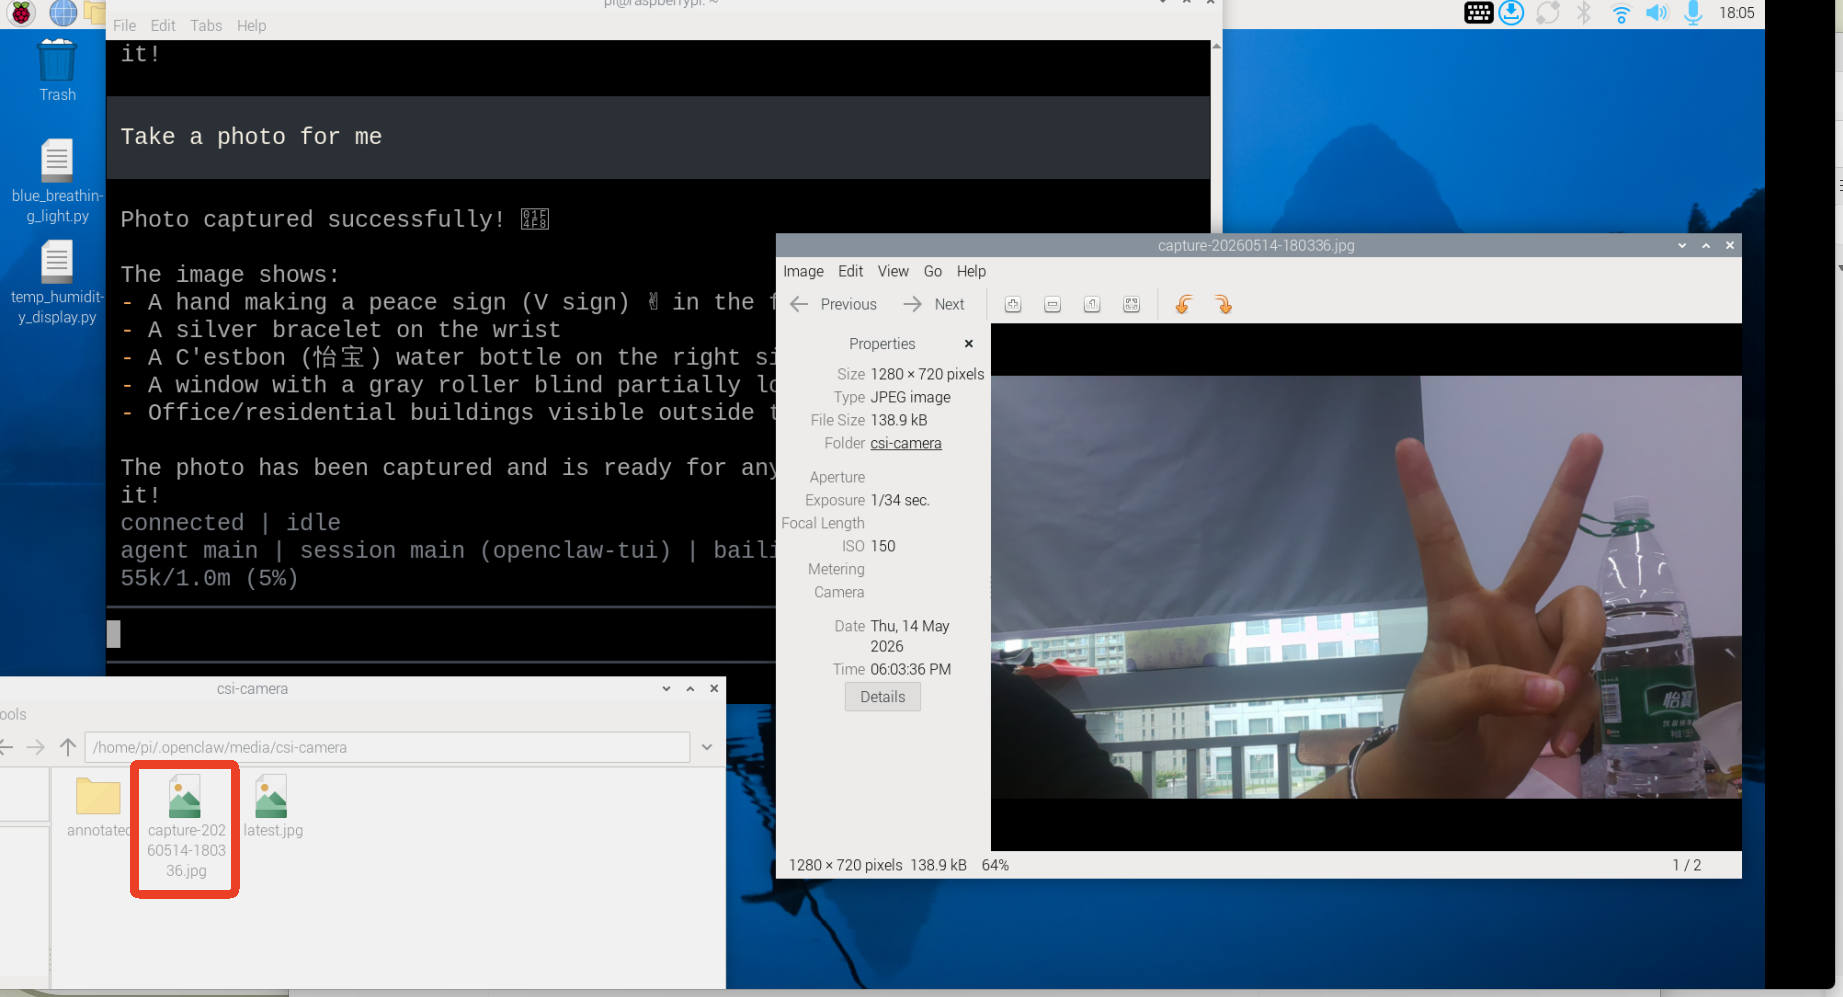The height and width of the screenshot is (997, 1843).
Task: Open the microphone control in system tray
Action: tap(1693, 13)
